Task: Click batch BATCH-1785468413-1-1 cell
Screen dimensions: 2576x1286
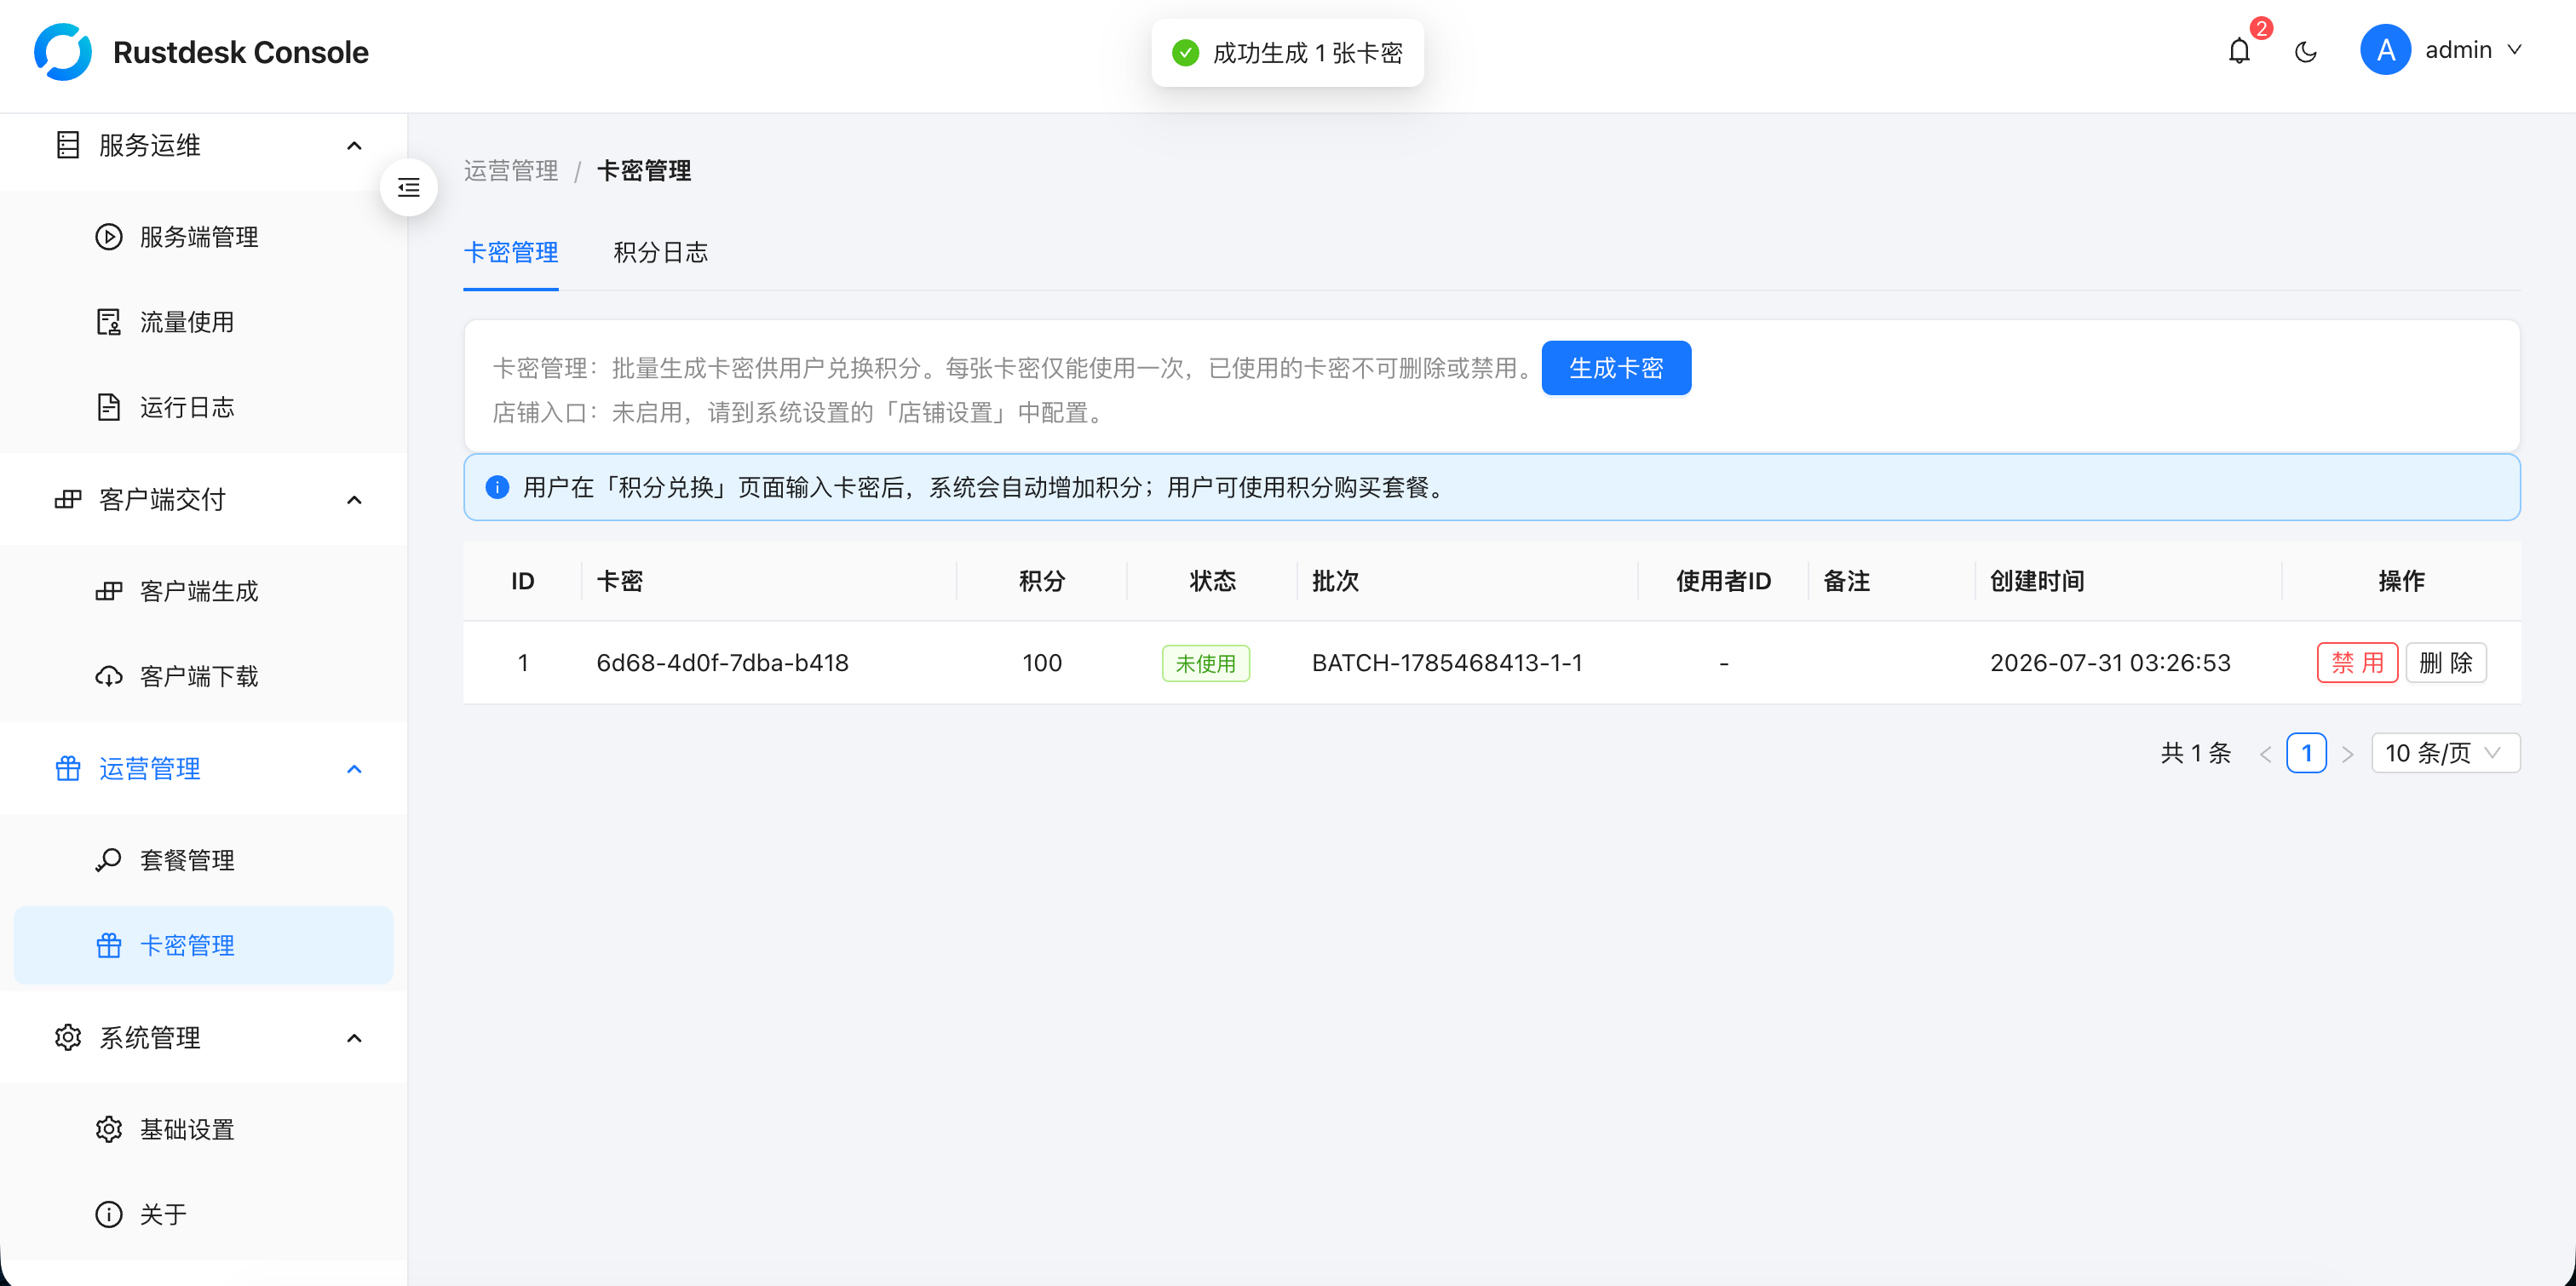Action: [x=1447, y=663]
